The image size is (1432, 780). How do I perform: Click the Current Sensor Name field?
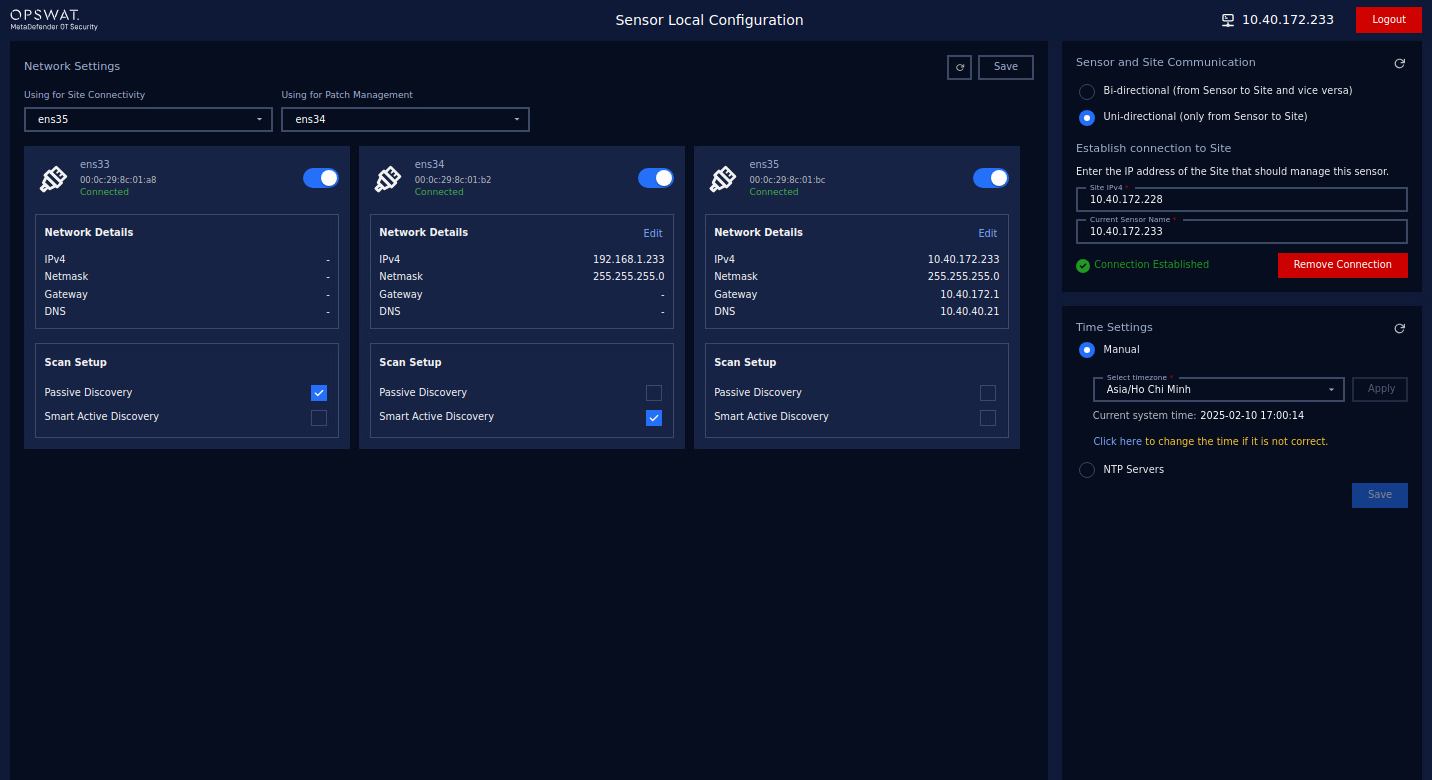1242,231
